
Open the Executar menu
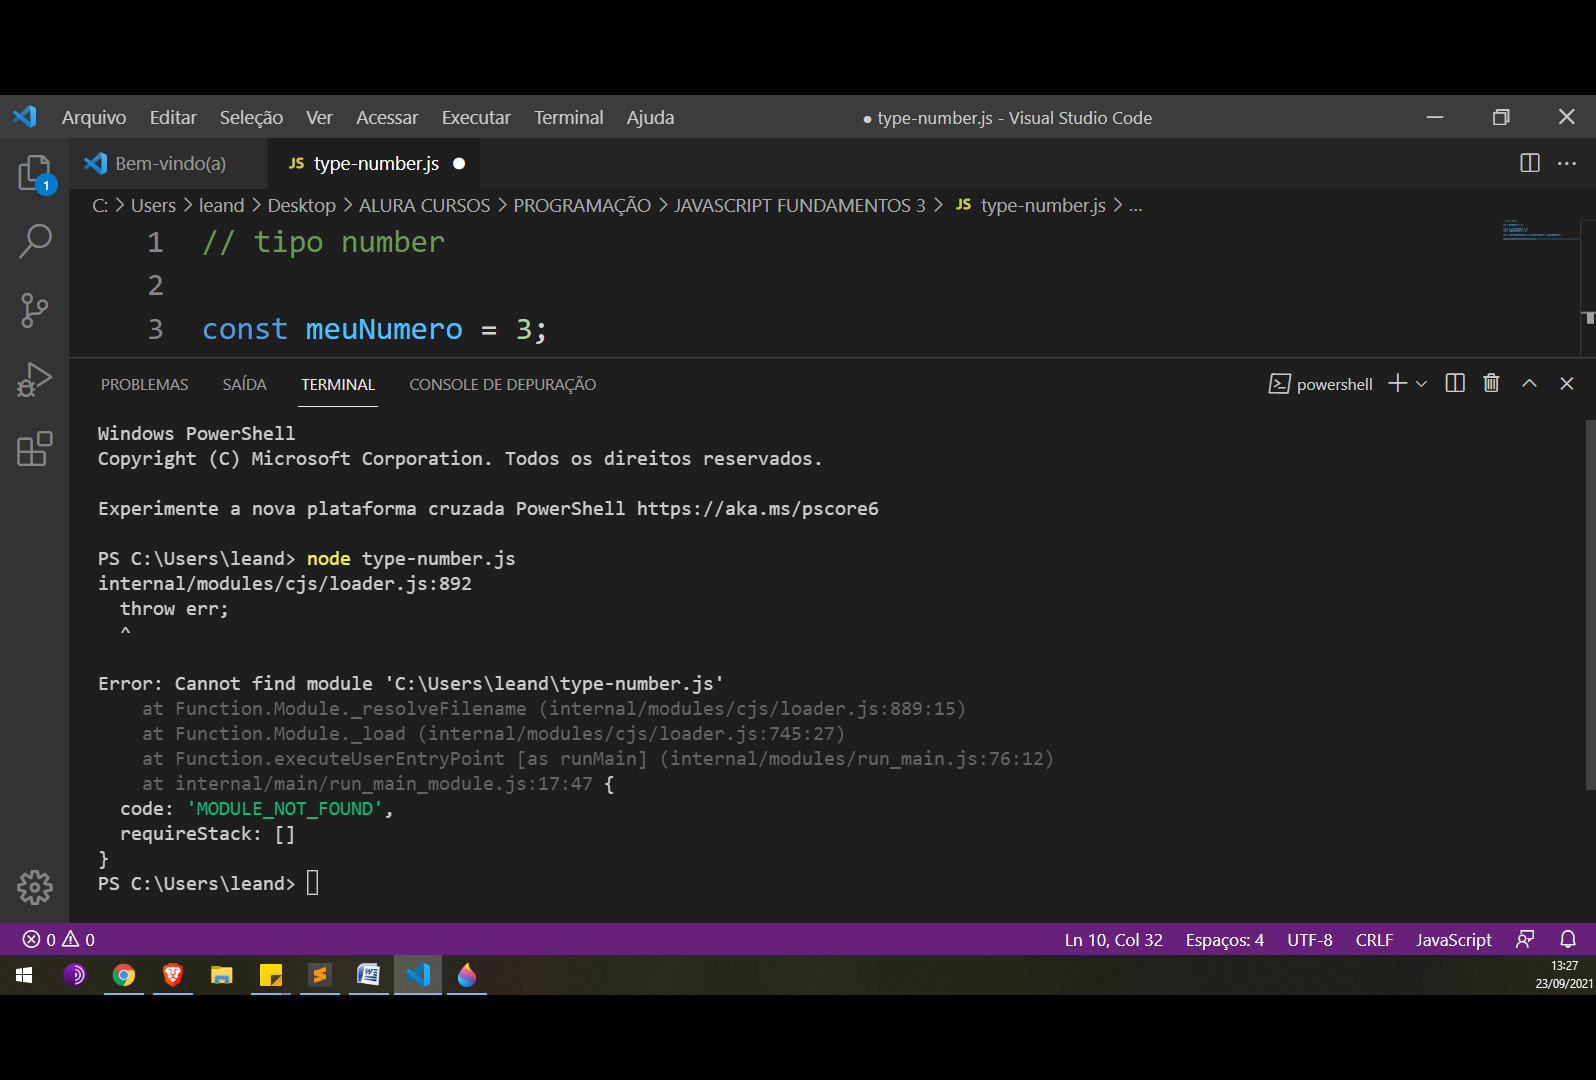click(476, 117)
